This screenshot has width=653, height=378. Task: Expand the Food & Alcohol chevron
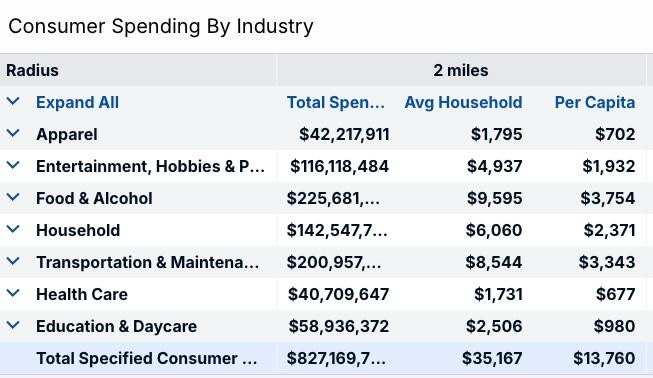[x=13, y=197]
